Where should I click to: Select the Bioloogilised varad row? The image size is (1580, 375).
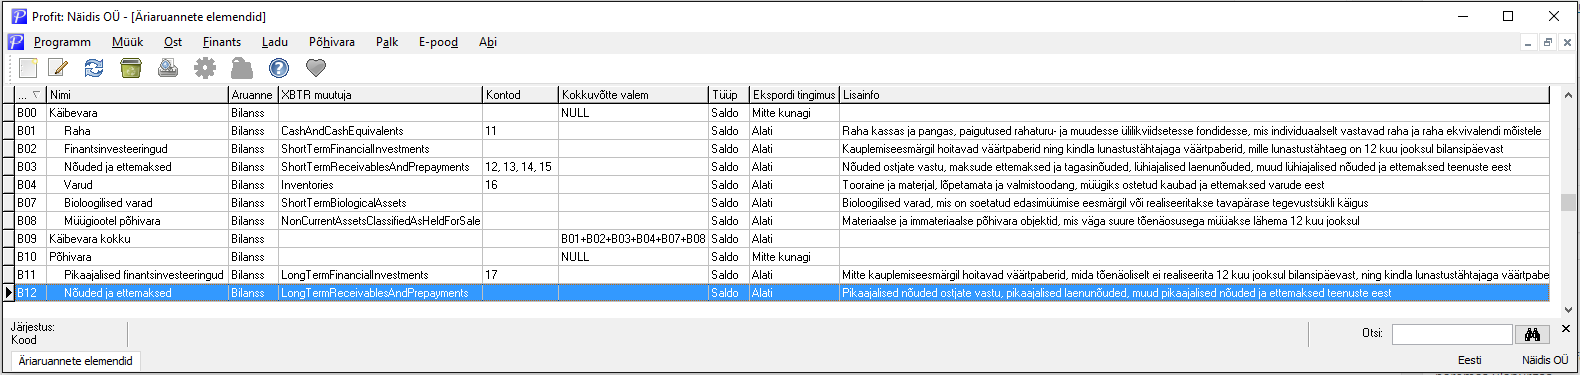[782, 203]
